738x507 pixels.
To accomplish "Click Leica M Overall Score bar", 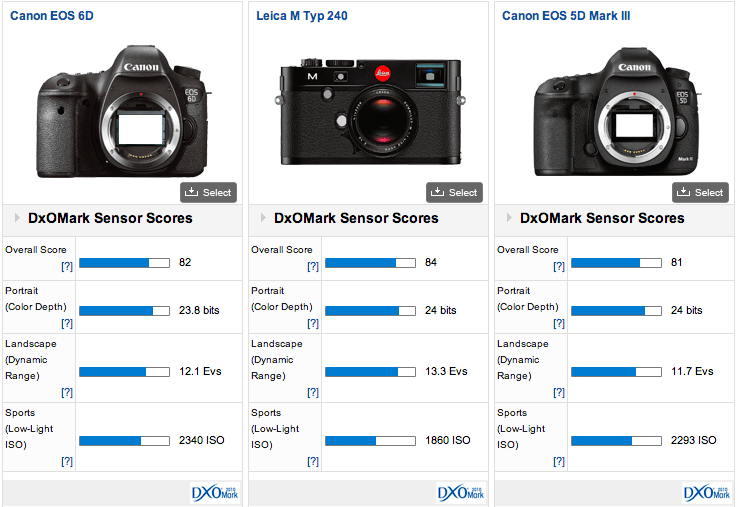I will (x=370, y=263).
